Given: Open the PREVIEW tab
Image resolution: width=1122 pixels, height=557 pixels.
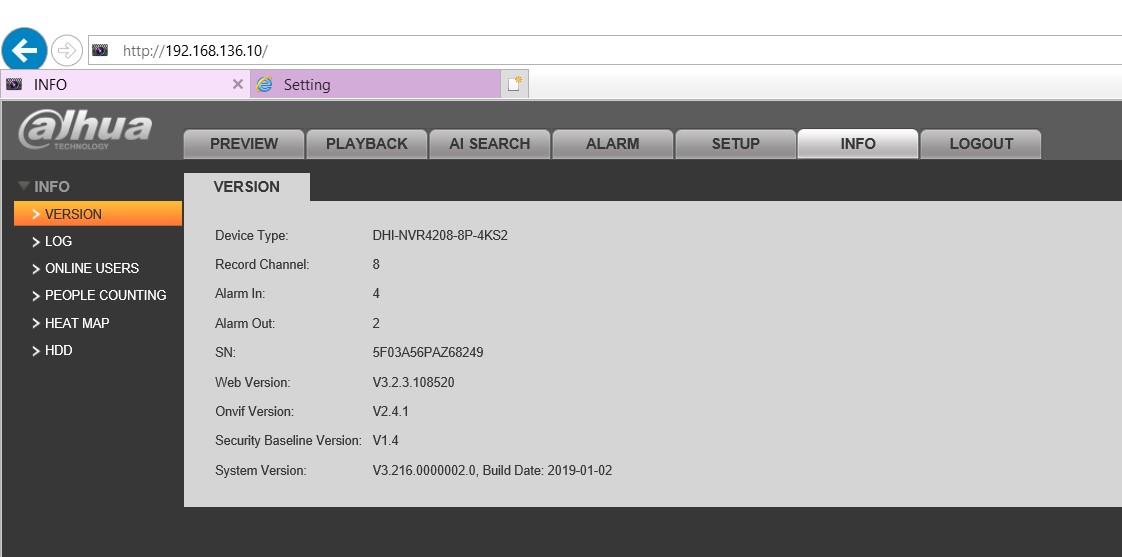Looking at the screenshot, I should tap(244, 144).
